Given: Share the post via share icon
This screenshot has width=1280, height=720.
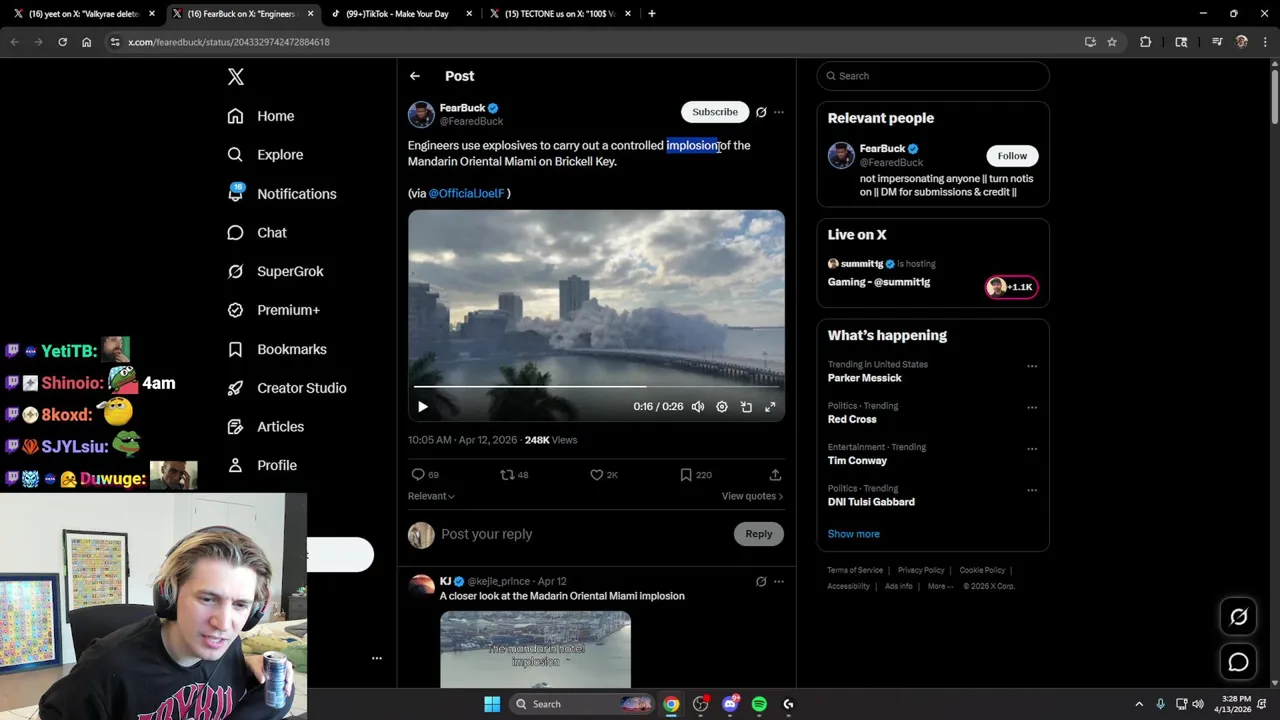Looking at the screenshot, I should (775, 475).
